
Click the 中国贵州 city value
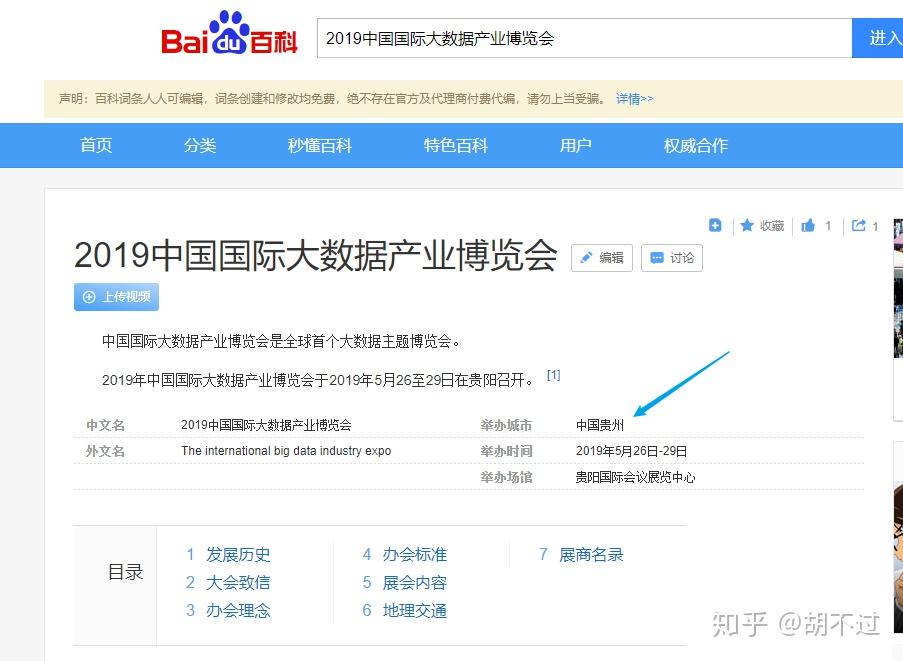point(600,425)
